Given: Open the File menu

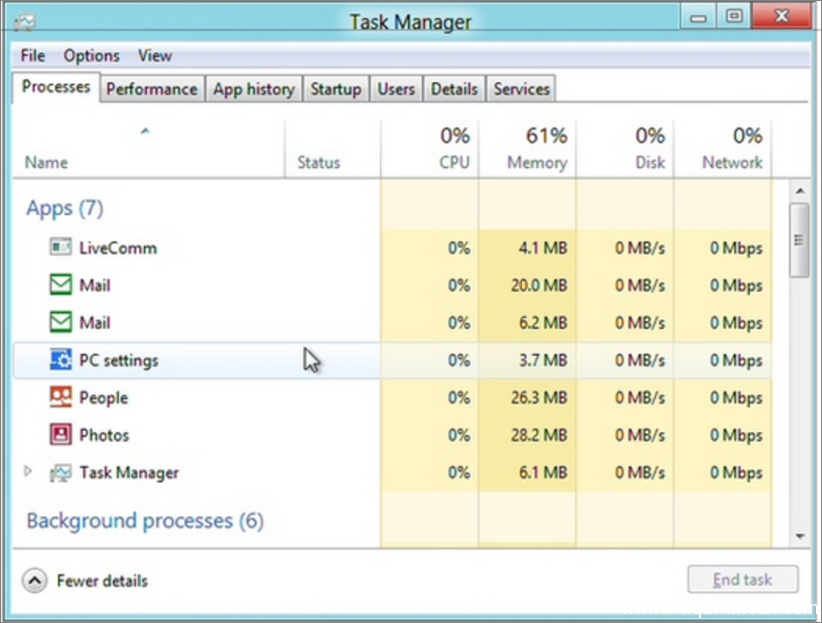Looking at the screenshot, I should click(x=33, y=56).
